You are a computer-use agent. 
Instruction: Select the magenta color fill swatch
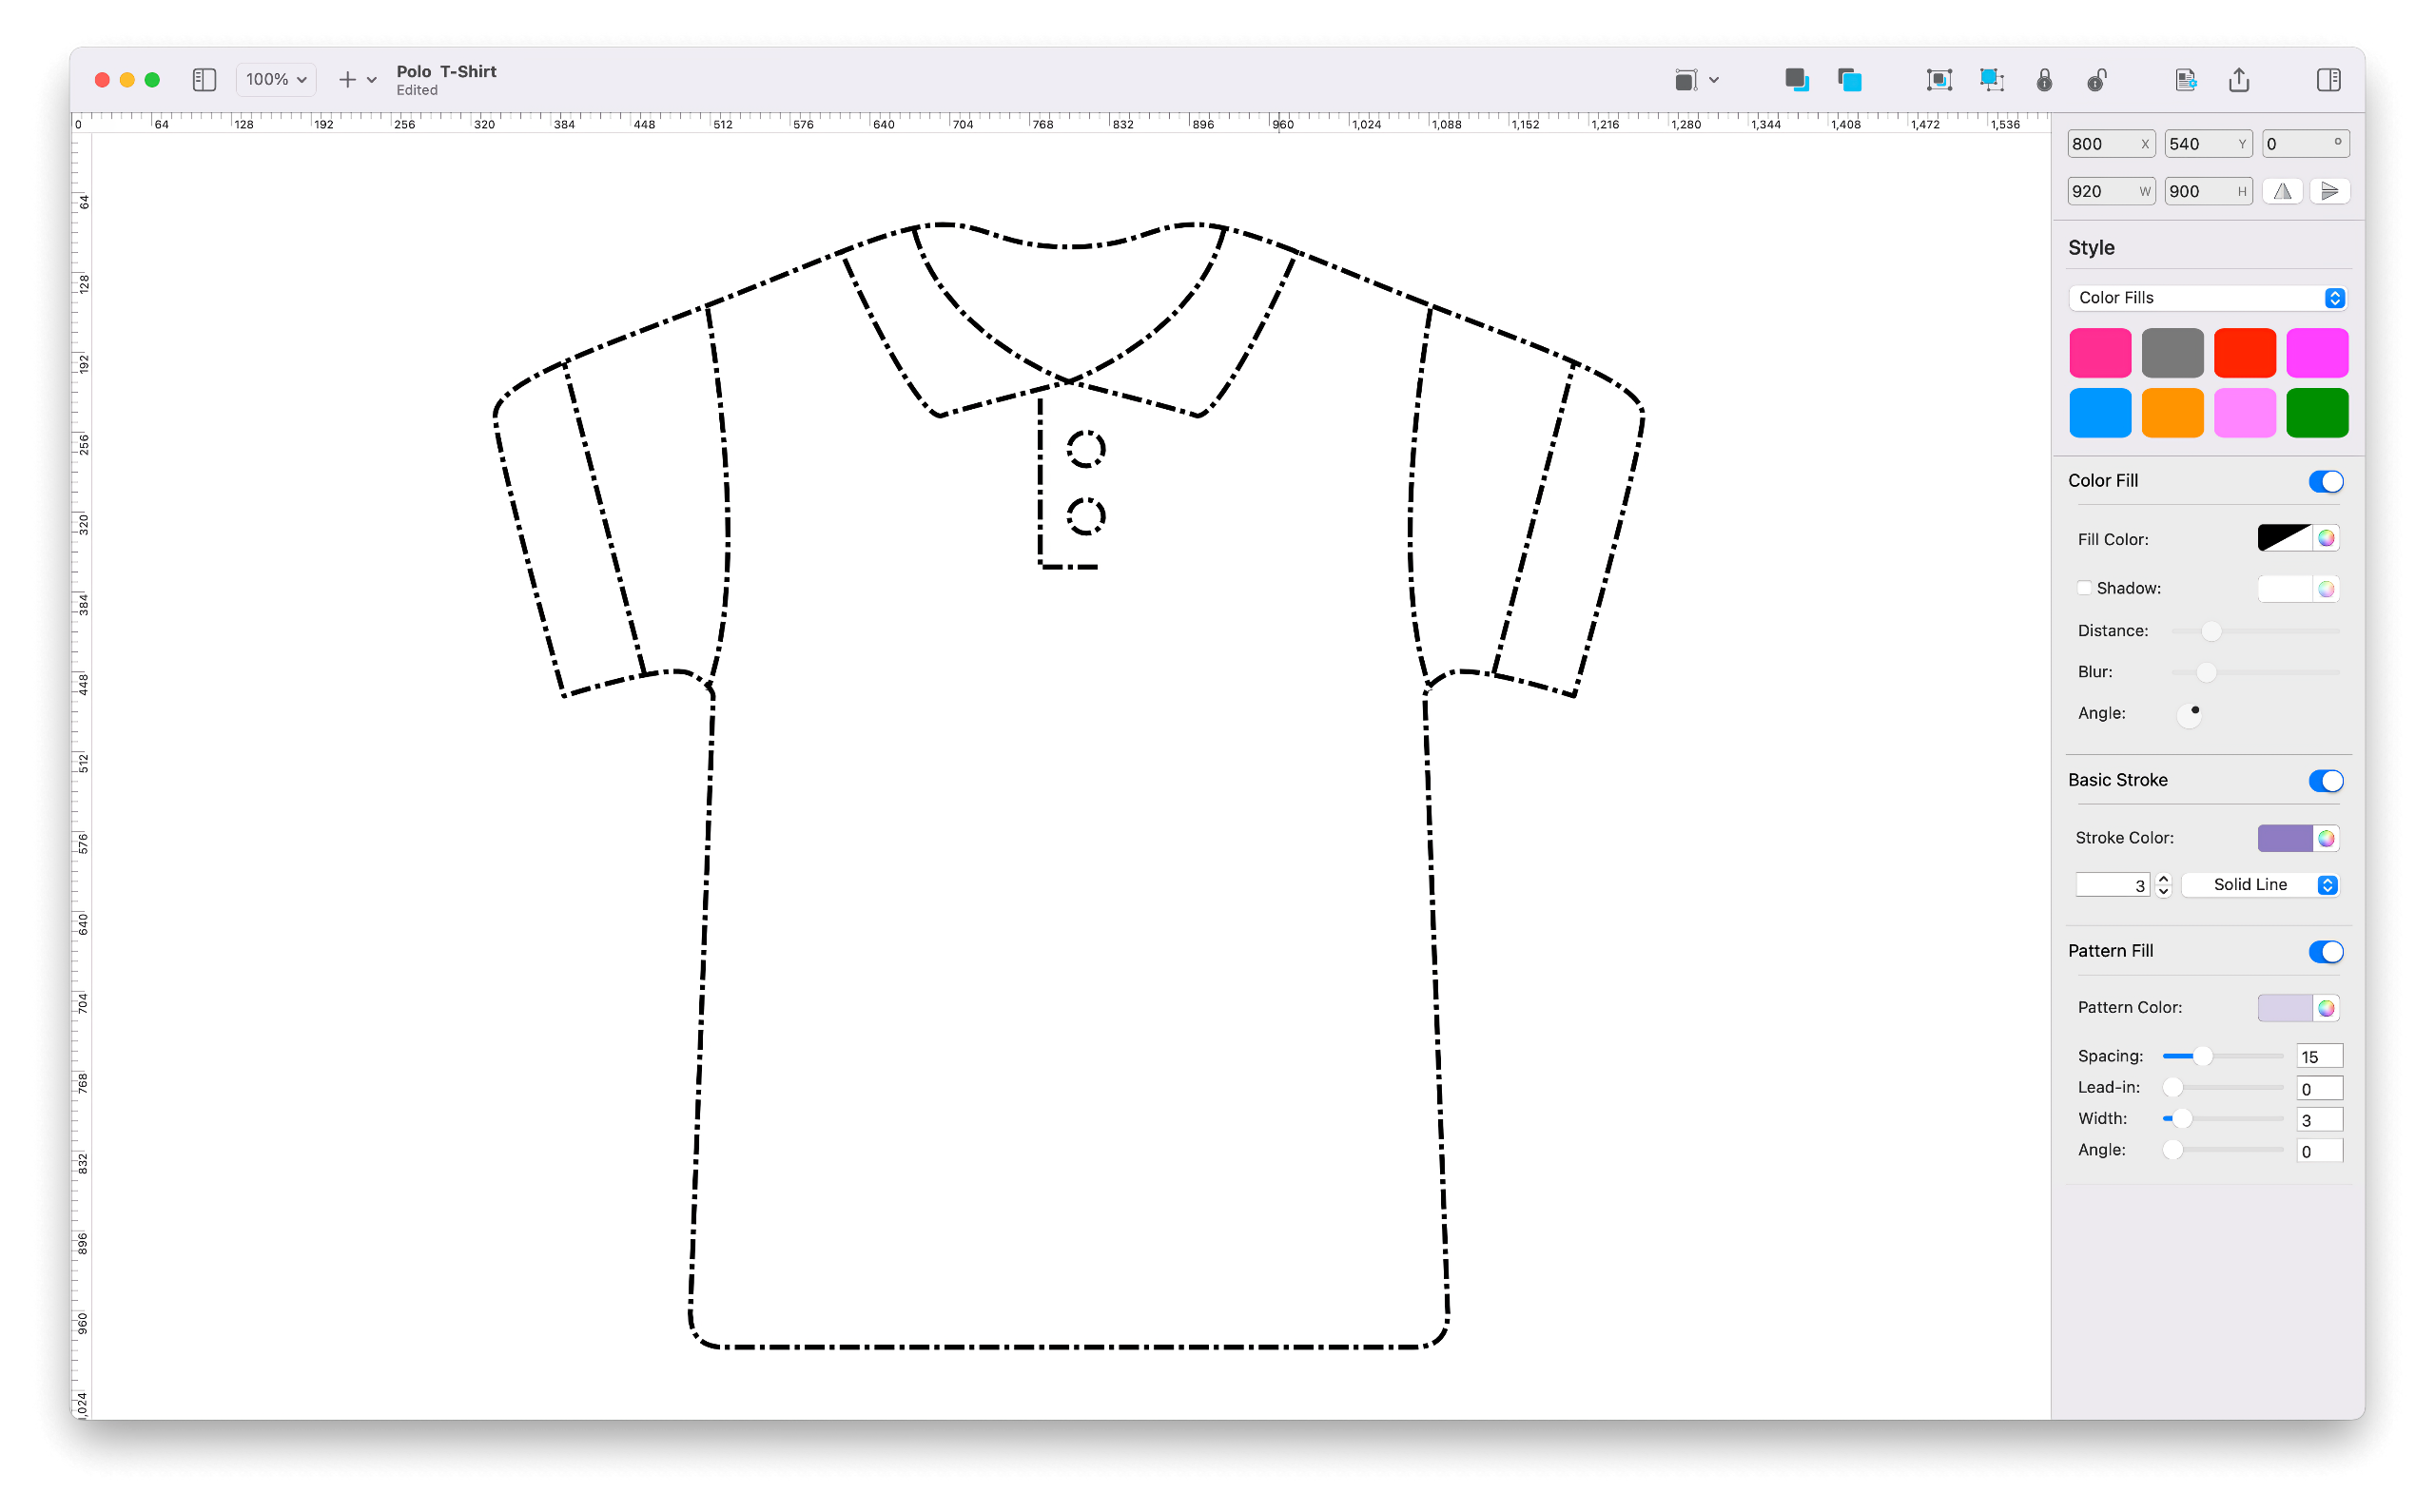pyautogui.click(x=2317, y=353)
